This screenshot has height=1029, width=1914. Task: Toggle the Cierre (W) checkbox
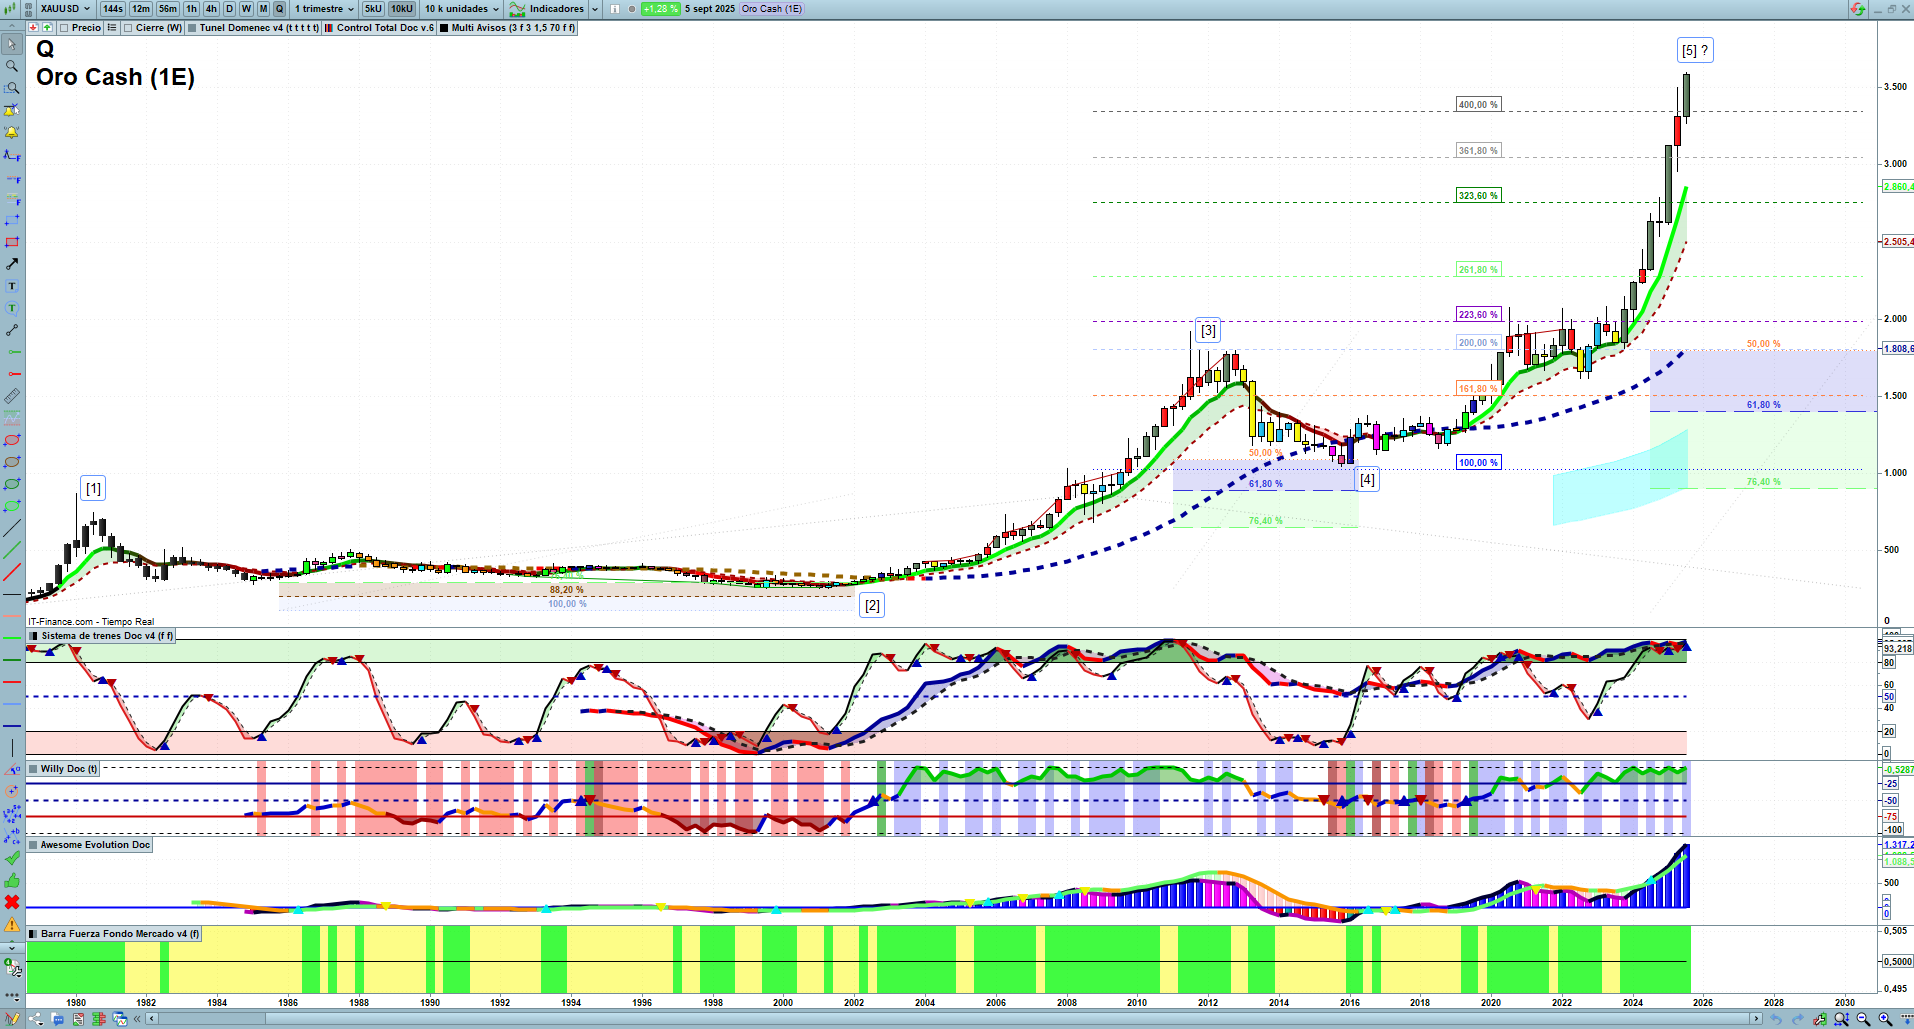click(x=128, y=28)
